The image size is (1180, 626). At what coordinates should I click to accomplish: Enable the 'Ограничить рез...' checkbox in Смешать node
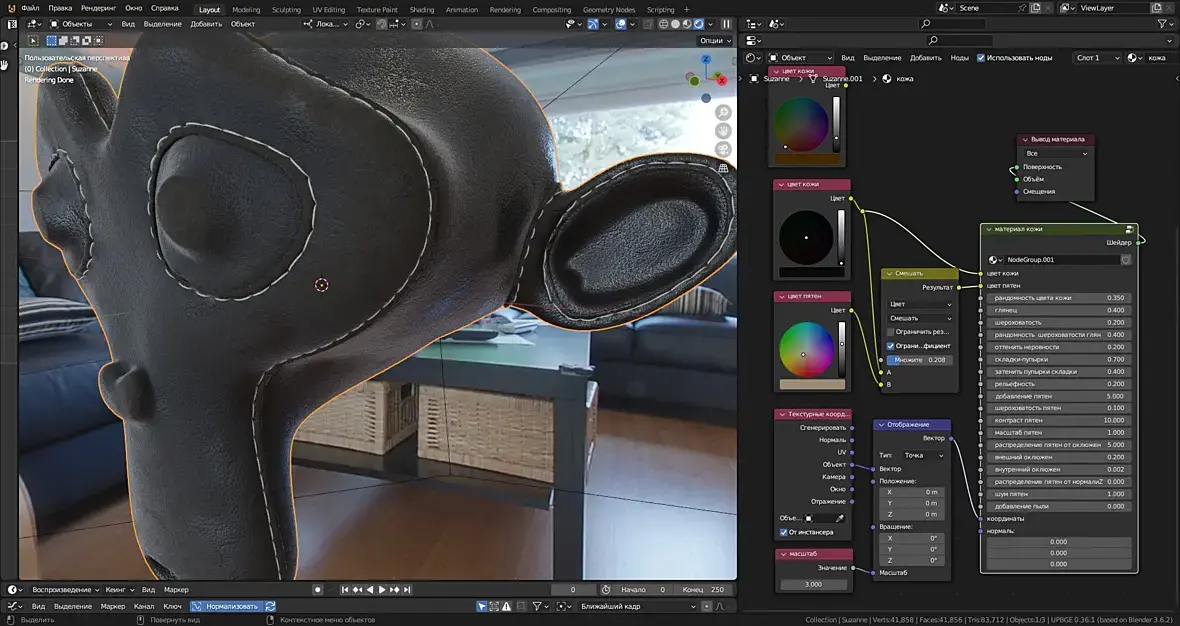(x=891, y=331)
